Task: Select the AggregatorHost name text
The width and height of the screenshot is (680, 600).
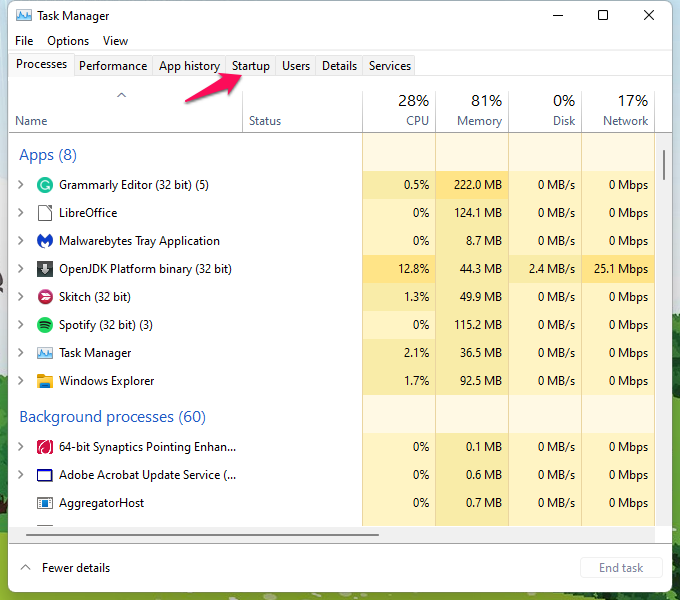Action: 101,503
